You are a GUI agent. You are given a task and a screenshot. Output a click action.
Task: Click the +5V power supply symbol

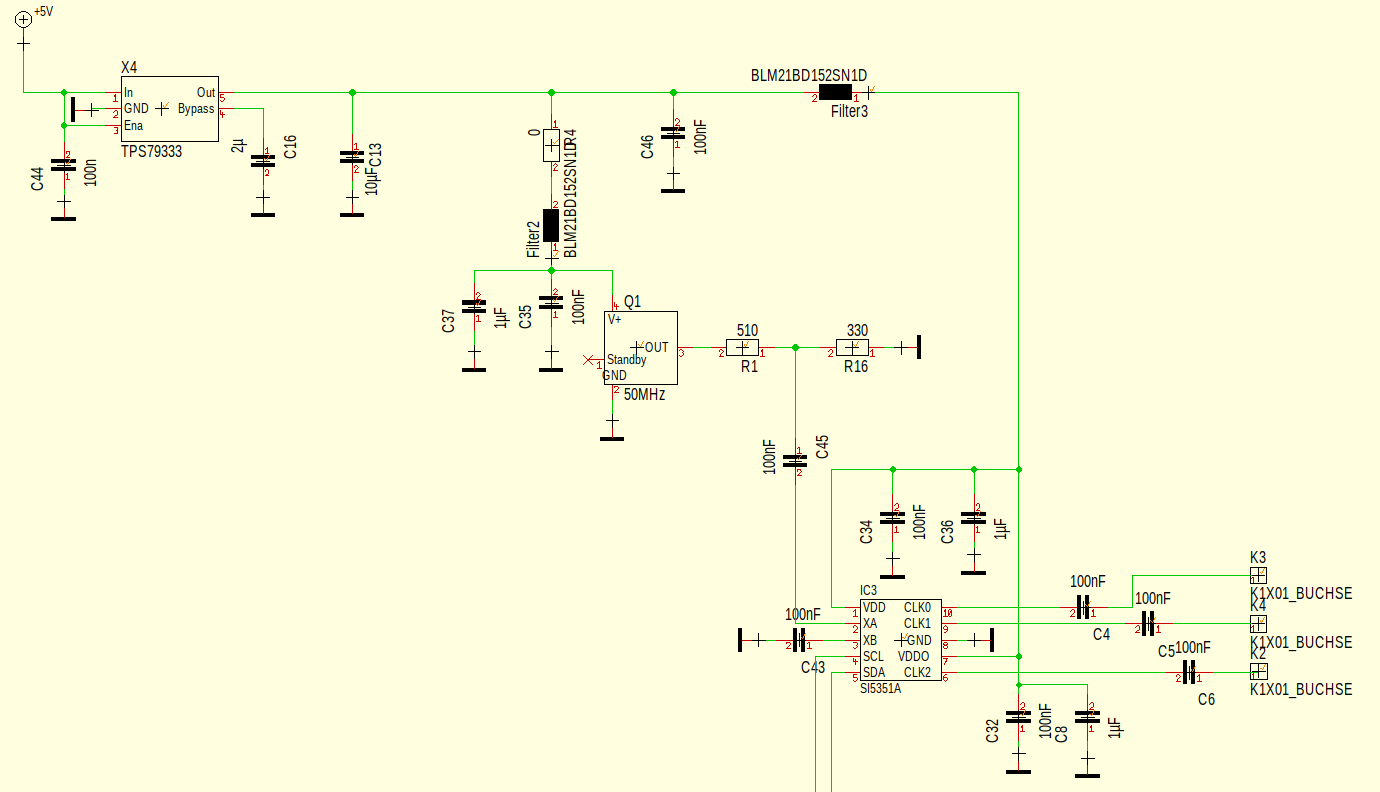coord(23,16)
